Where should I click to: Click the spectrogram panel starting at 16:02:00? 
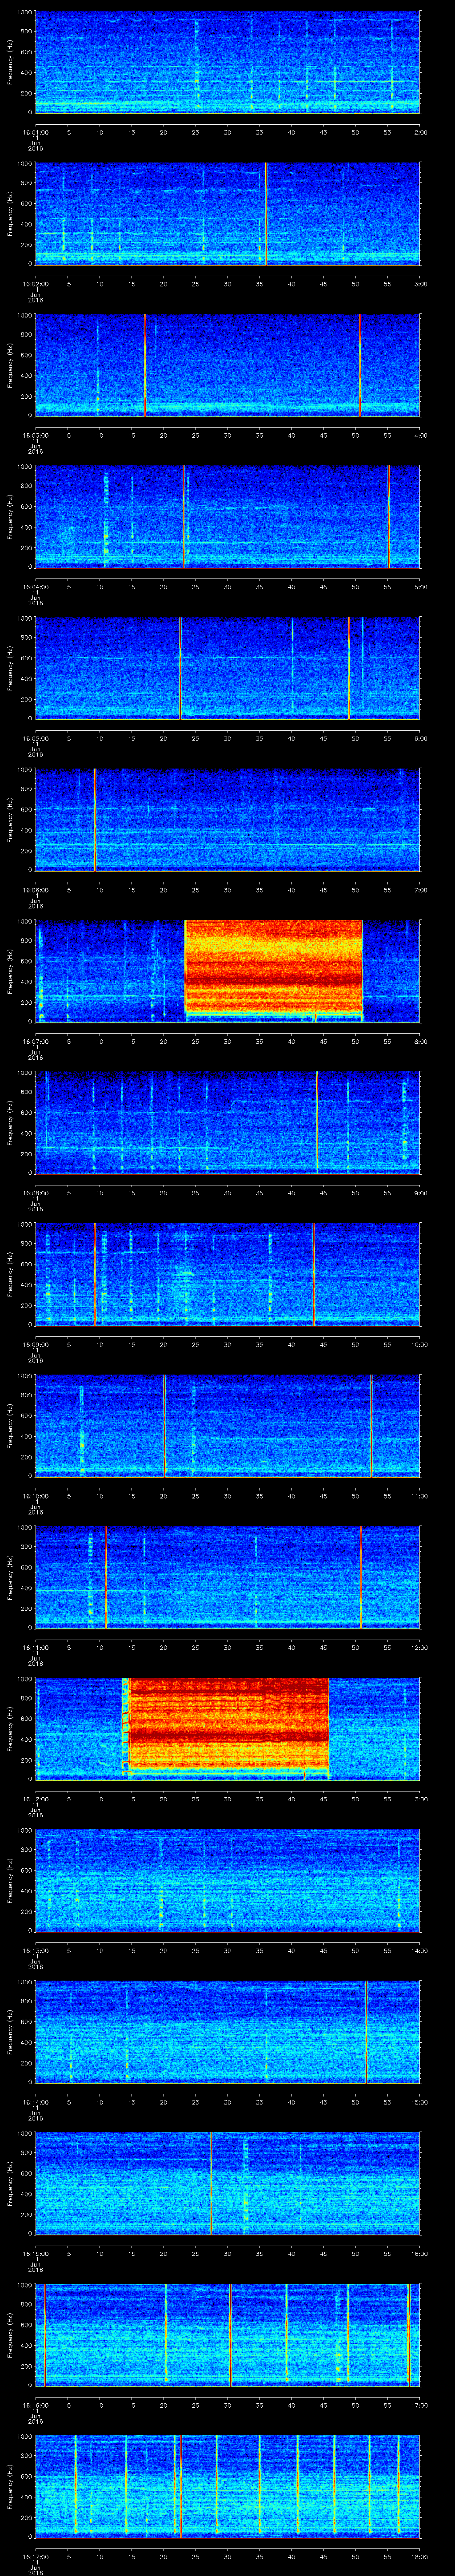tap(227, 213)
